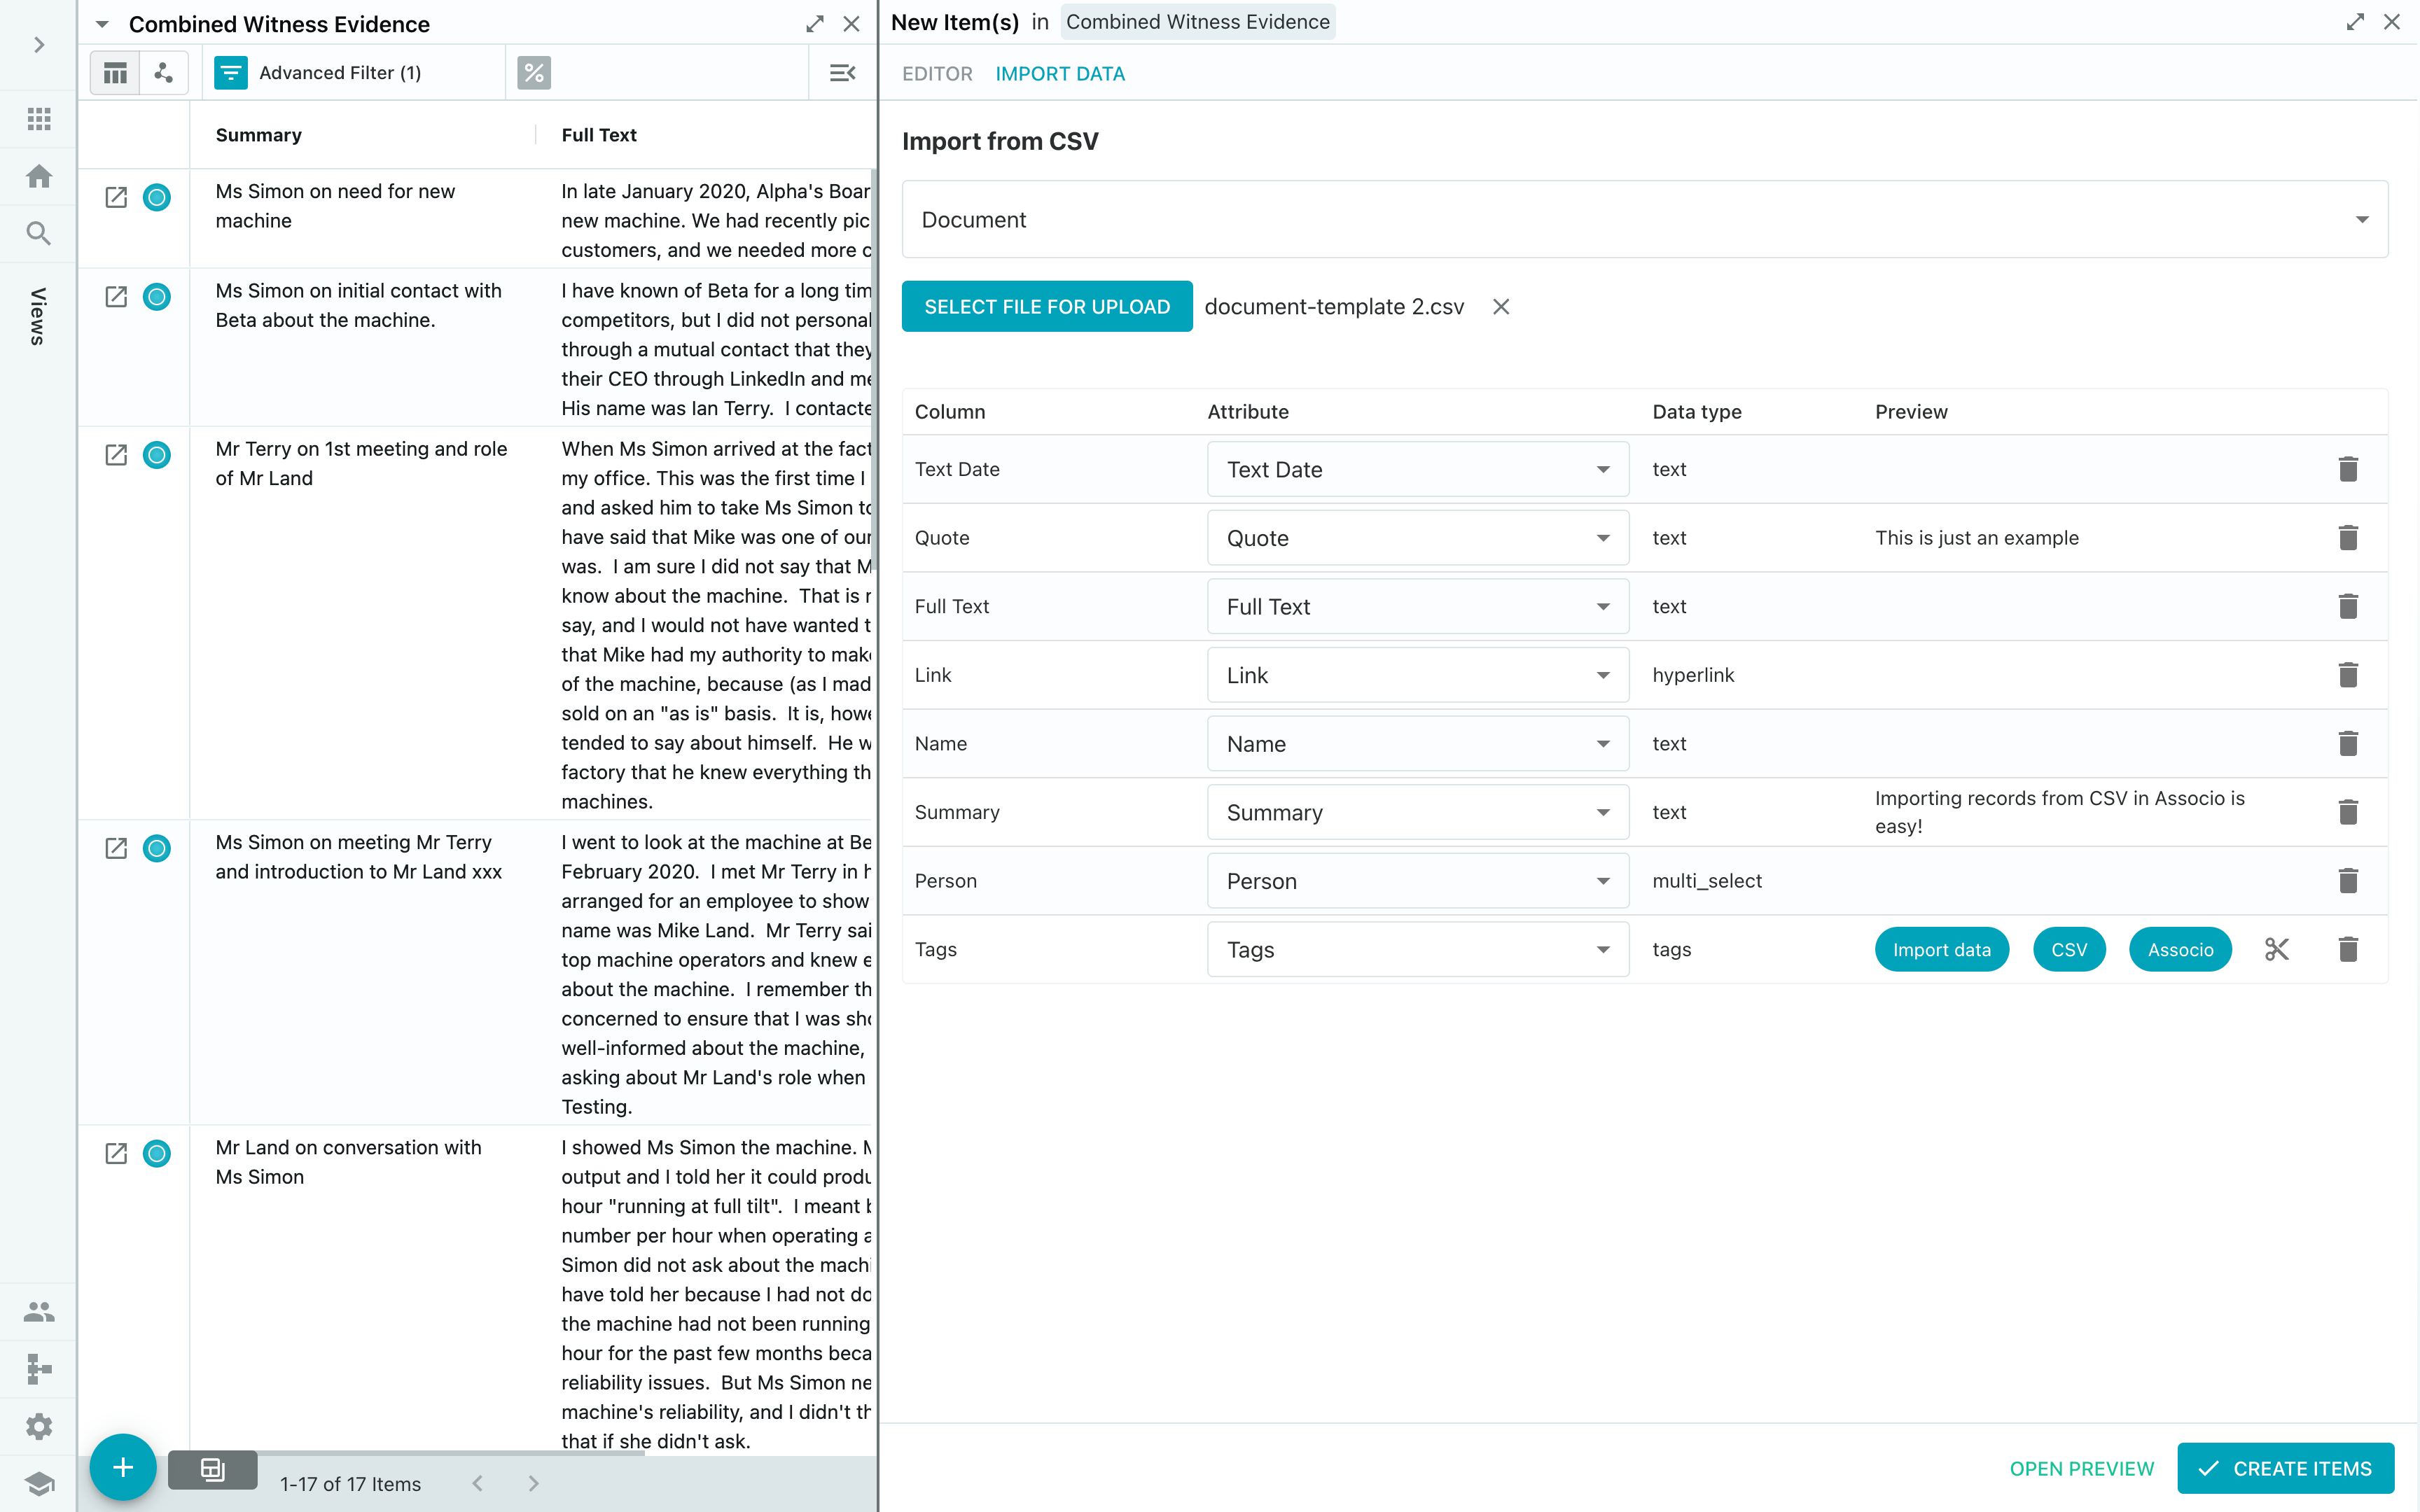Select the IMPORT DATA tab
Viewport: 2420px width, 1512px height.
[x=1059, y=74]
